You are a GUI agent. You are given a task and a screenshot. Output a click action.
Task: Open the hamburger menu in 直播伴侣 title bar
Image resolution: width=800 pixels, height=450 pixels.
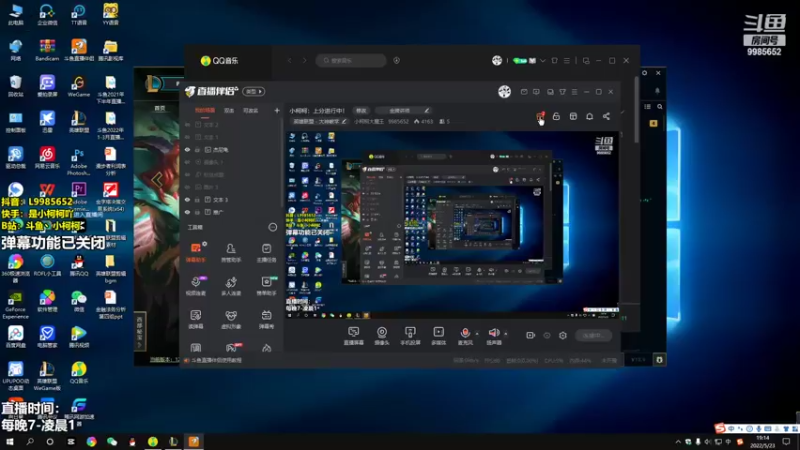(574, 92)
